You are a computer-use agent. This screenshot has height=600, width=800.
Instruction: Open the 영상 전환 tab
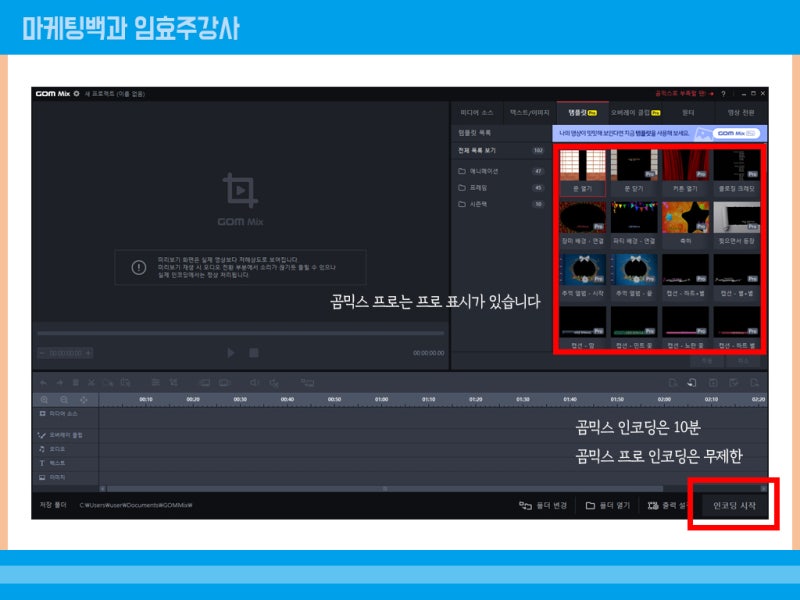point(741,112)
